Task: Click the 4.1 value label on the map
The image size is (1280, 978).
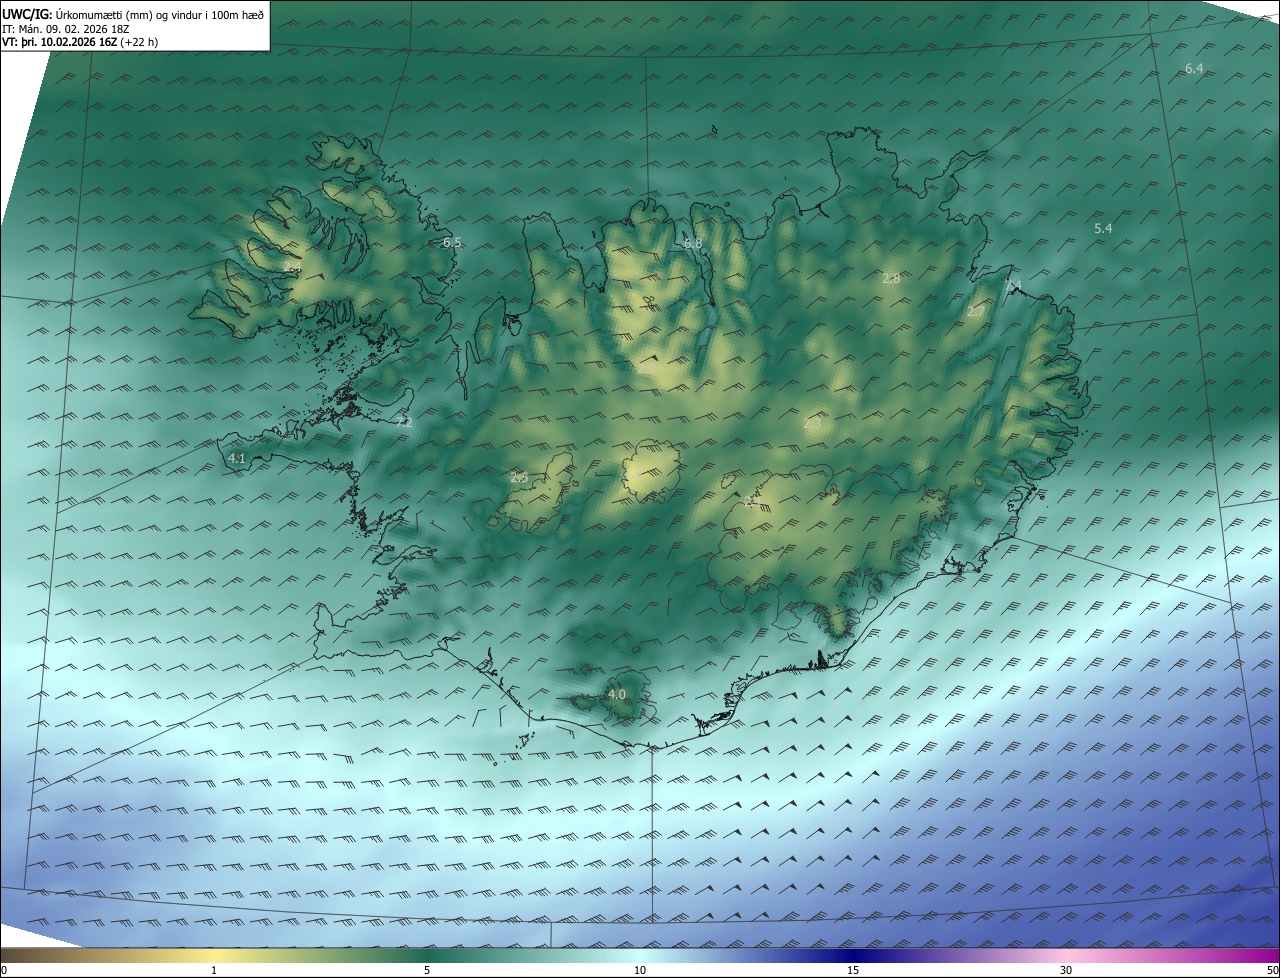Action: (x=237, y=458)
